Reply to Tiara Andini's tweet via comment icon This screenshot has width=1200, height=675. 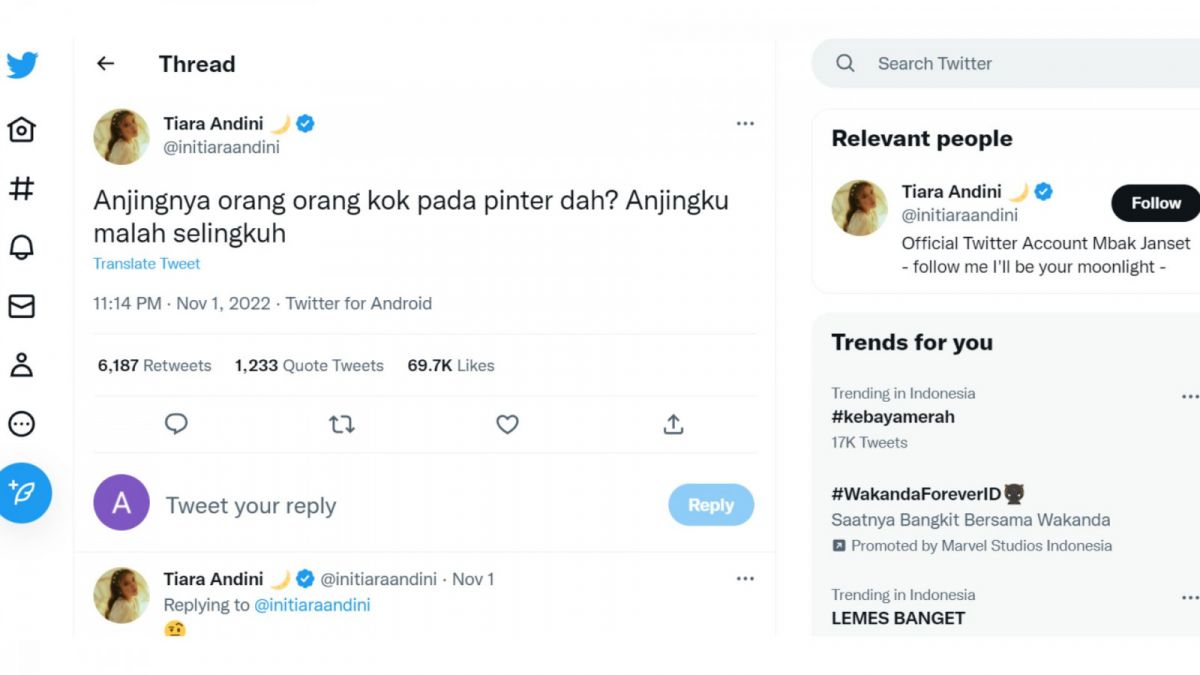tap(176, 424)
